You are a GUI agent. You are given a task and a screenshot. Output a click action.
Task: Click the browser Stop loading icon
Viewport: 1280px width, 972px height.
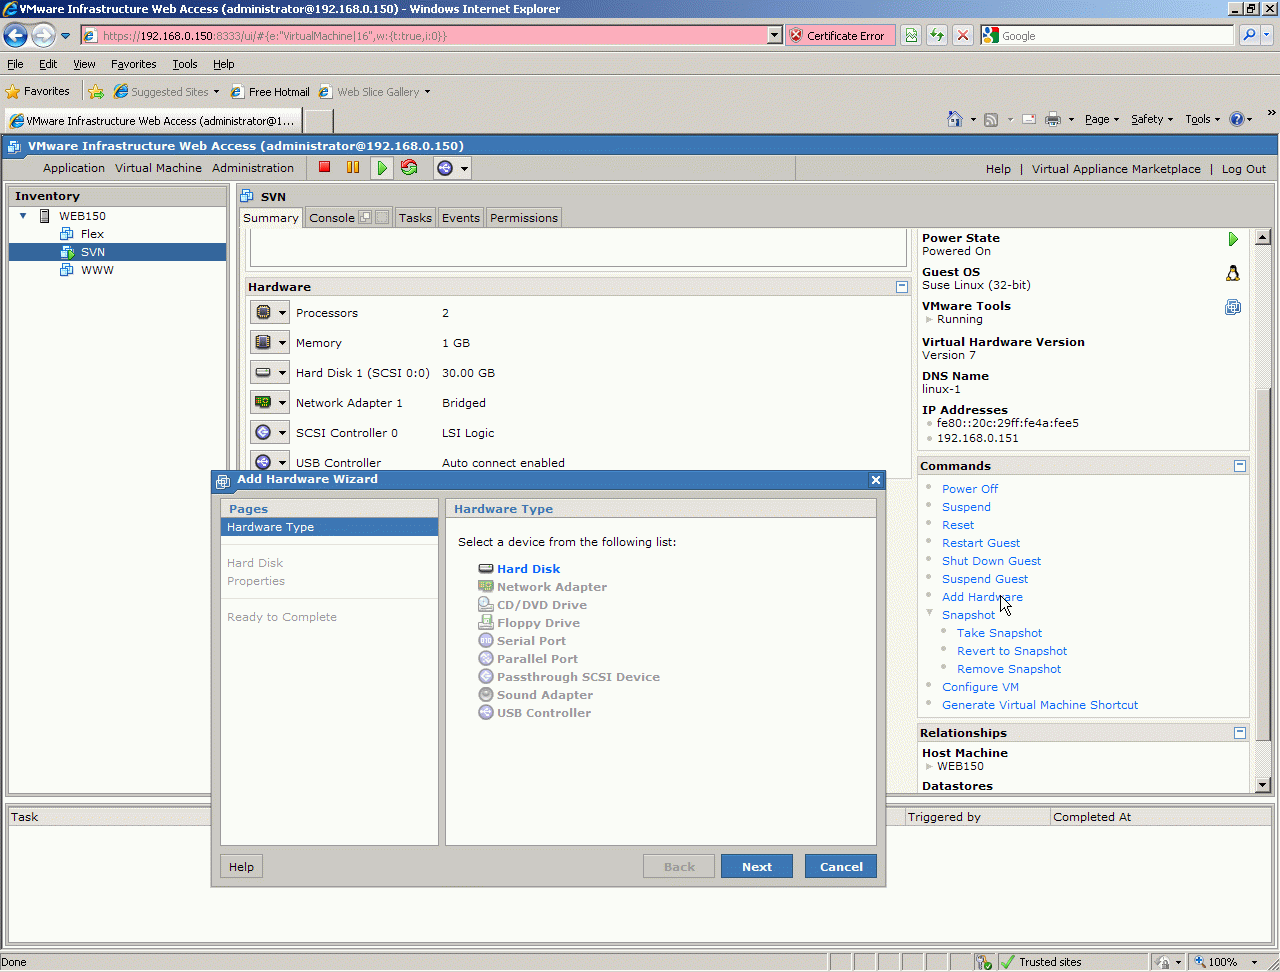point(962,36)
